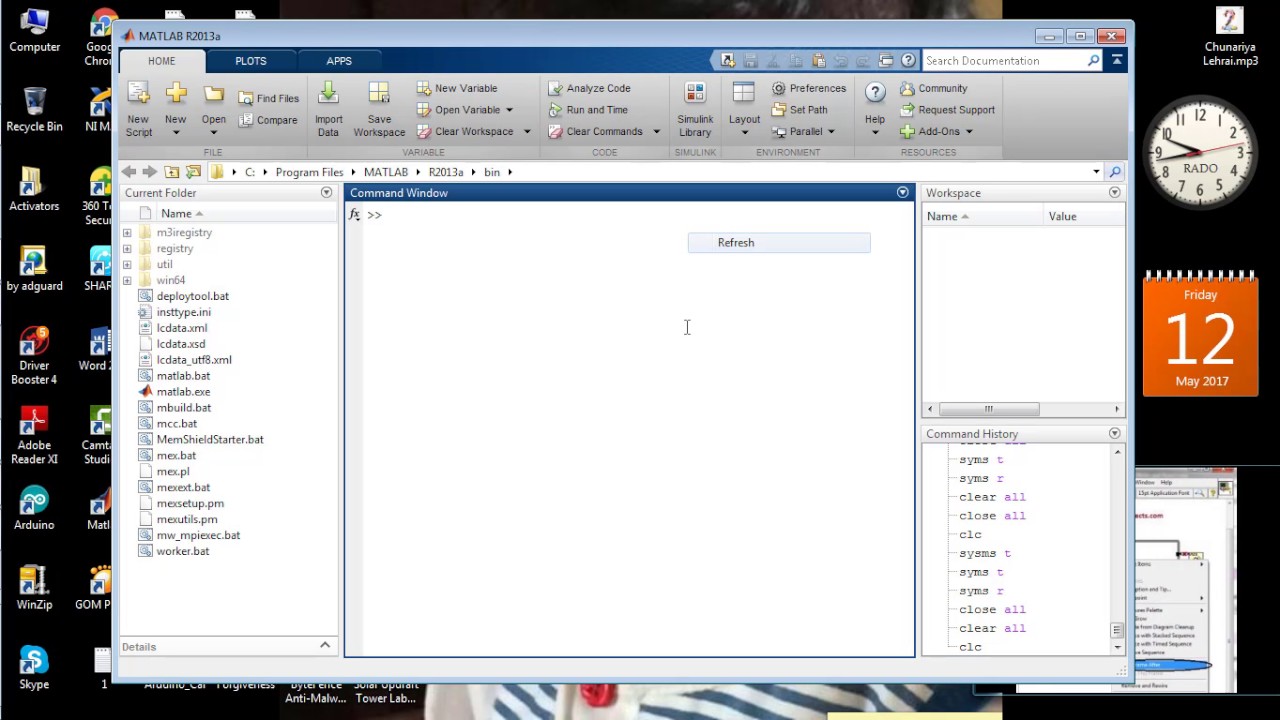
Task: Click Program Files in the path bar
Action: [309, 172]
